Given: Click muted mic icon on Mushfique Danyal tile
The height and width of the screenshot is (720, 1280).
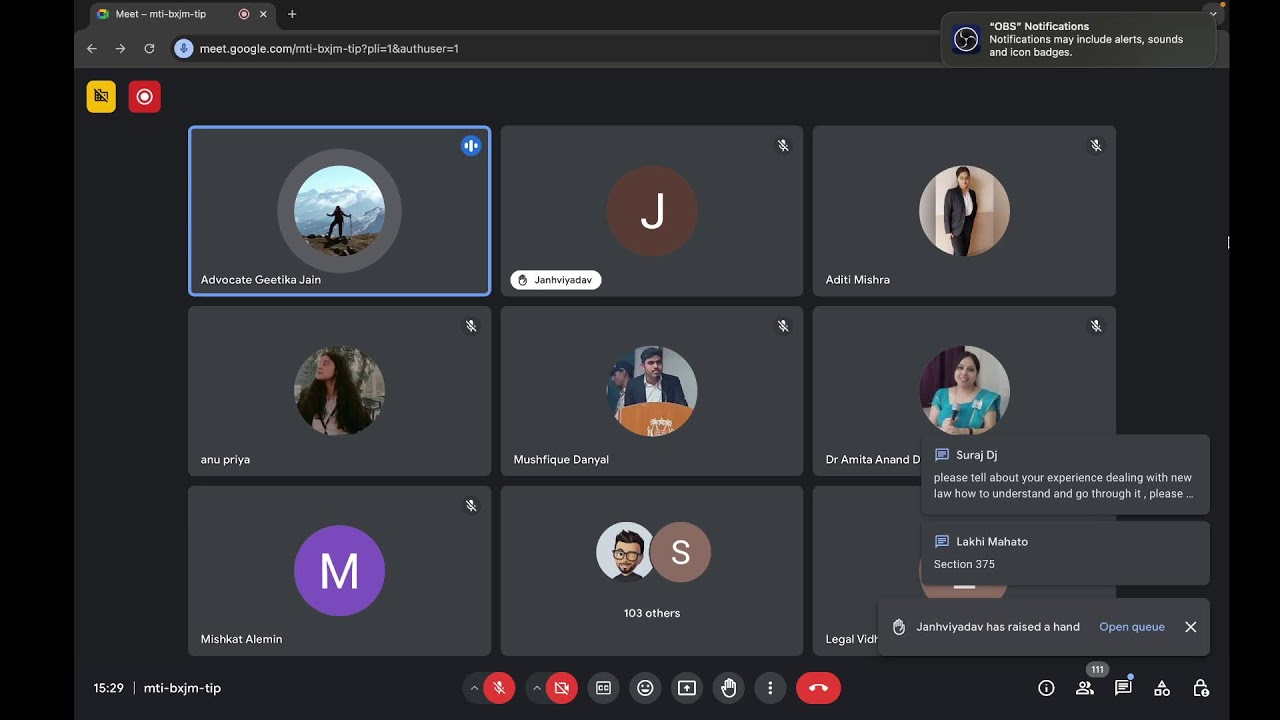Looking at the screenshot, I should click(x=783, y=326).
